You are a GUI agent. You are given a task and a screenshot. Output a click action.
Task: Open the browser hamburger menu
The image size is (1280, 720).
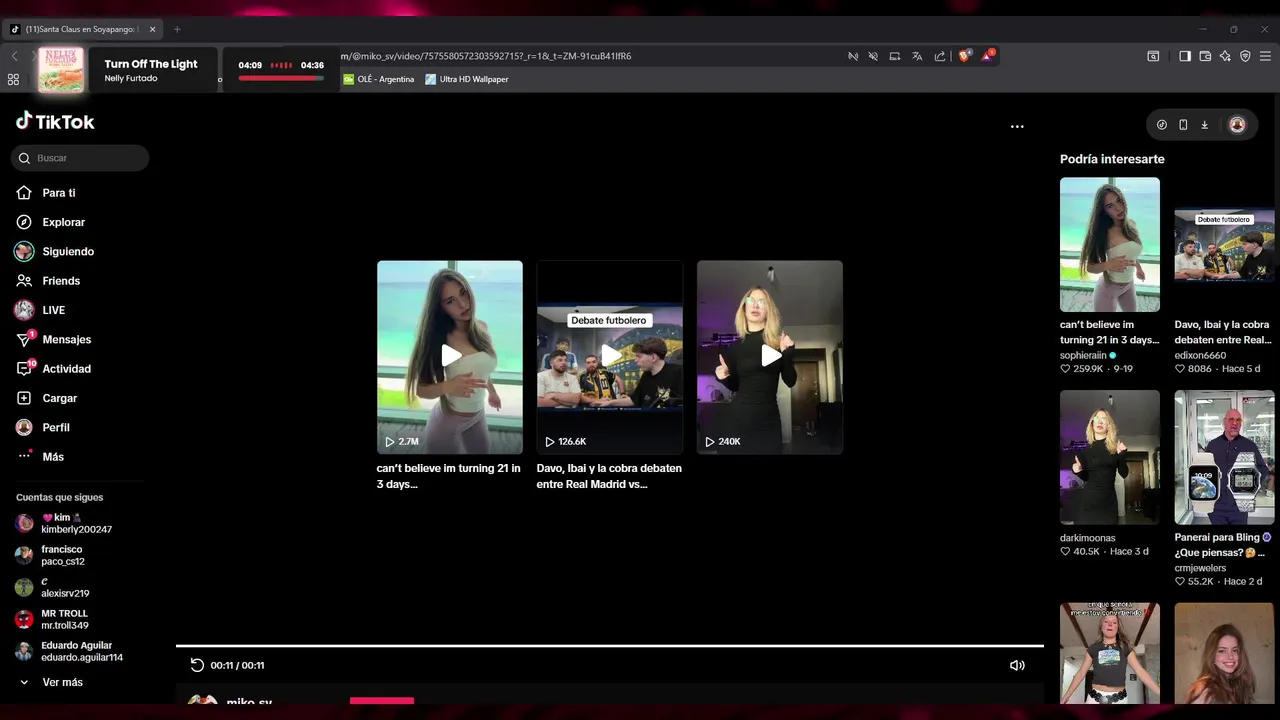[x=1265, y=56]
